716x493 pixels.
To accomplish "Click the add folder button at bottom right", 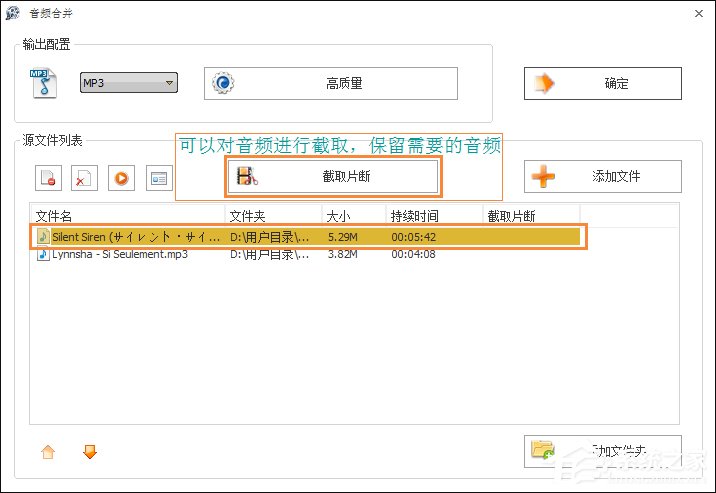I will (602, 451).
